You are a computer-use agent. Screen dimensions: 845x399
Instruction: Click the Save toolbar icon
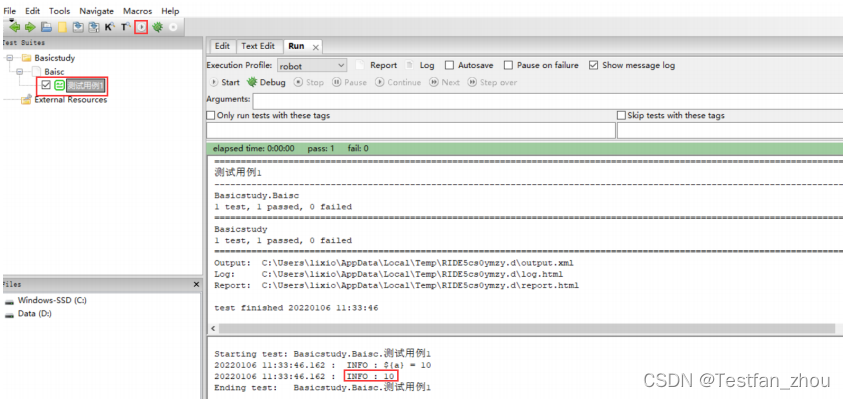tap(78, 27)
